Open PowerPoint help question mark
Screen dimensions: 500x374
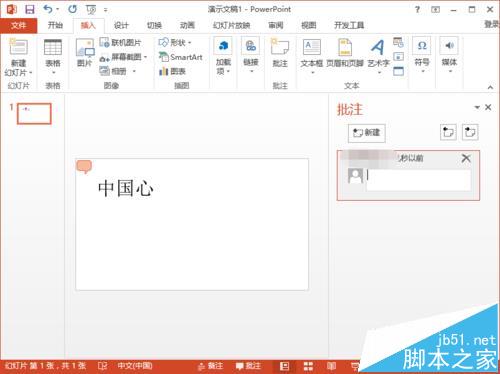coord(417,10)
